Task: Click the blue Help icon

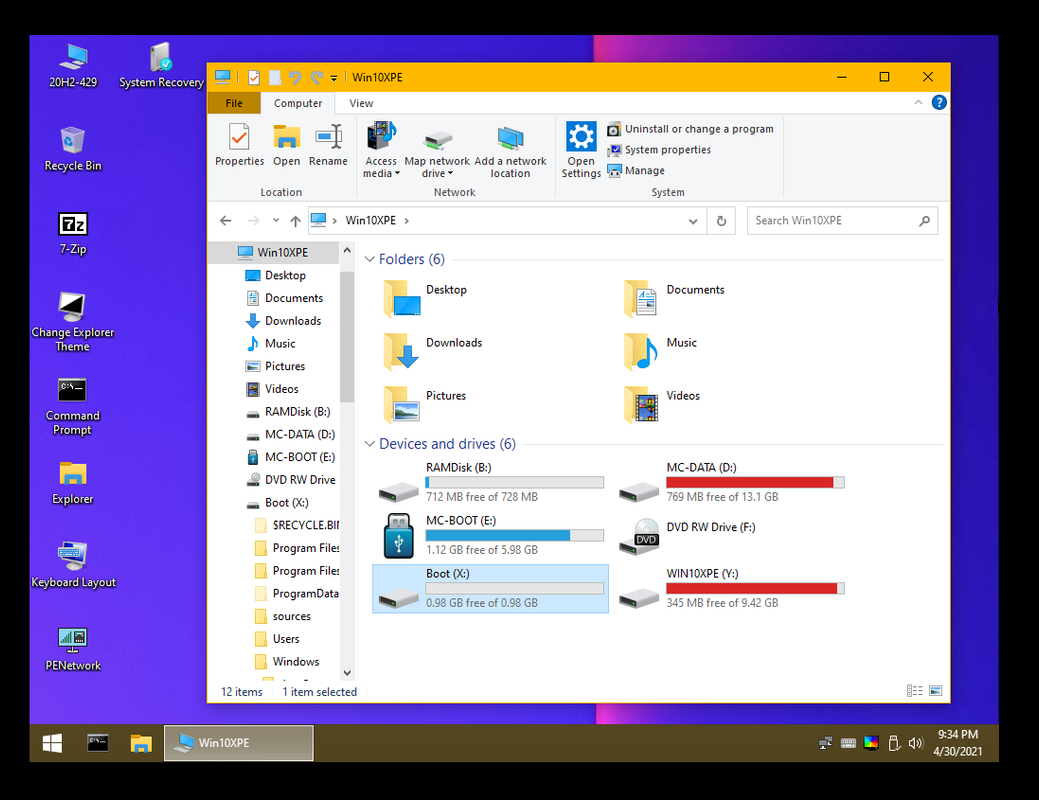Action: 939,103
